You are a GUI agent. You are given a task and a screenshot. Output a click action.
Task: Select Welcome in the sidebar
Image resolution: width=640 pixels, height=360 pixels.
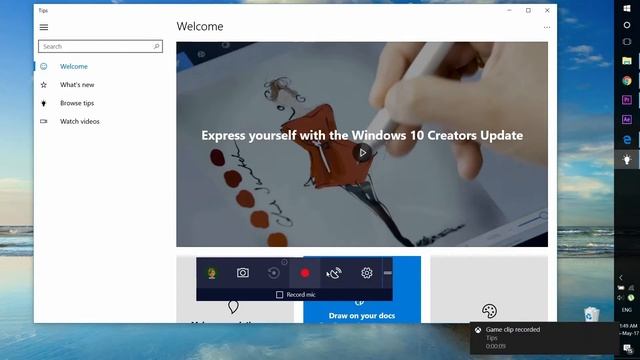coord(74,67)
